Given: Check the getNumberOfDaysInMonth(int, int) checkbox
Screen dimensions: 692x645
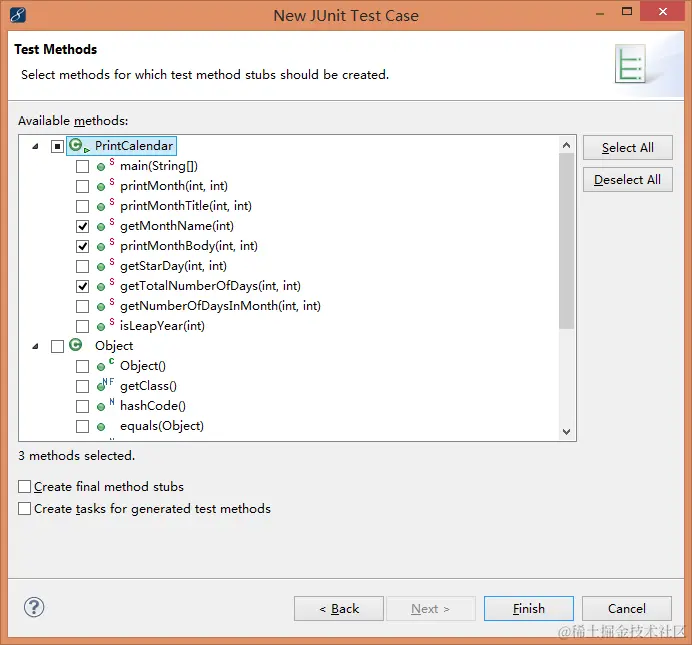Looking at the screenshot, I should point(82,306).
